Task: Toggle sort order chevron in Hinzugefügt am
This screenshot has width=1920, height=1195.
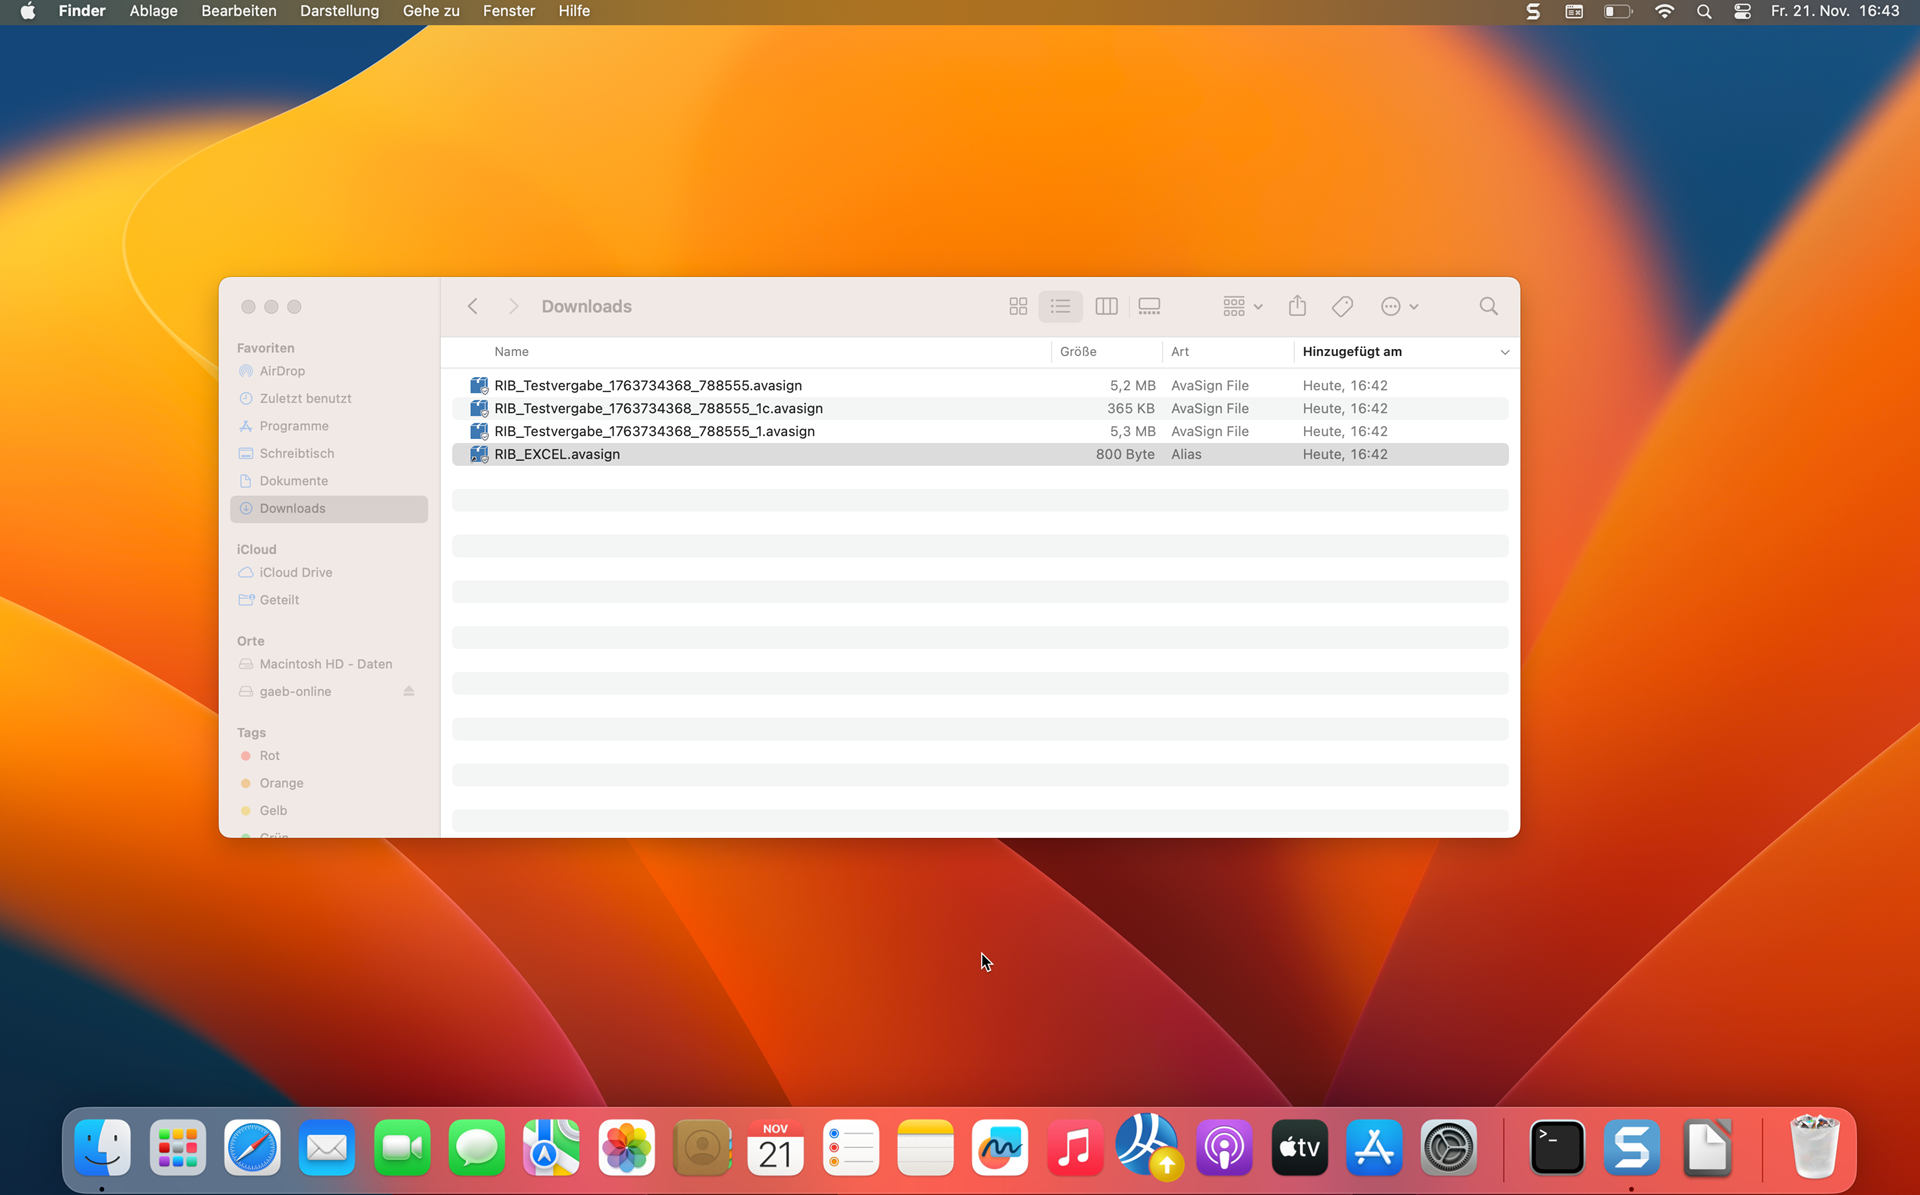Action: (1504, 352)
